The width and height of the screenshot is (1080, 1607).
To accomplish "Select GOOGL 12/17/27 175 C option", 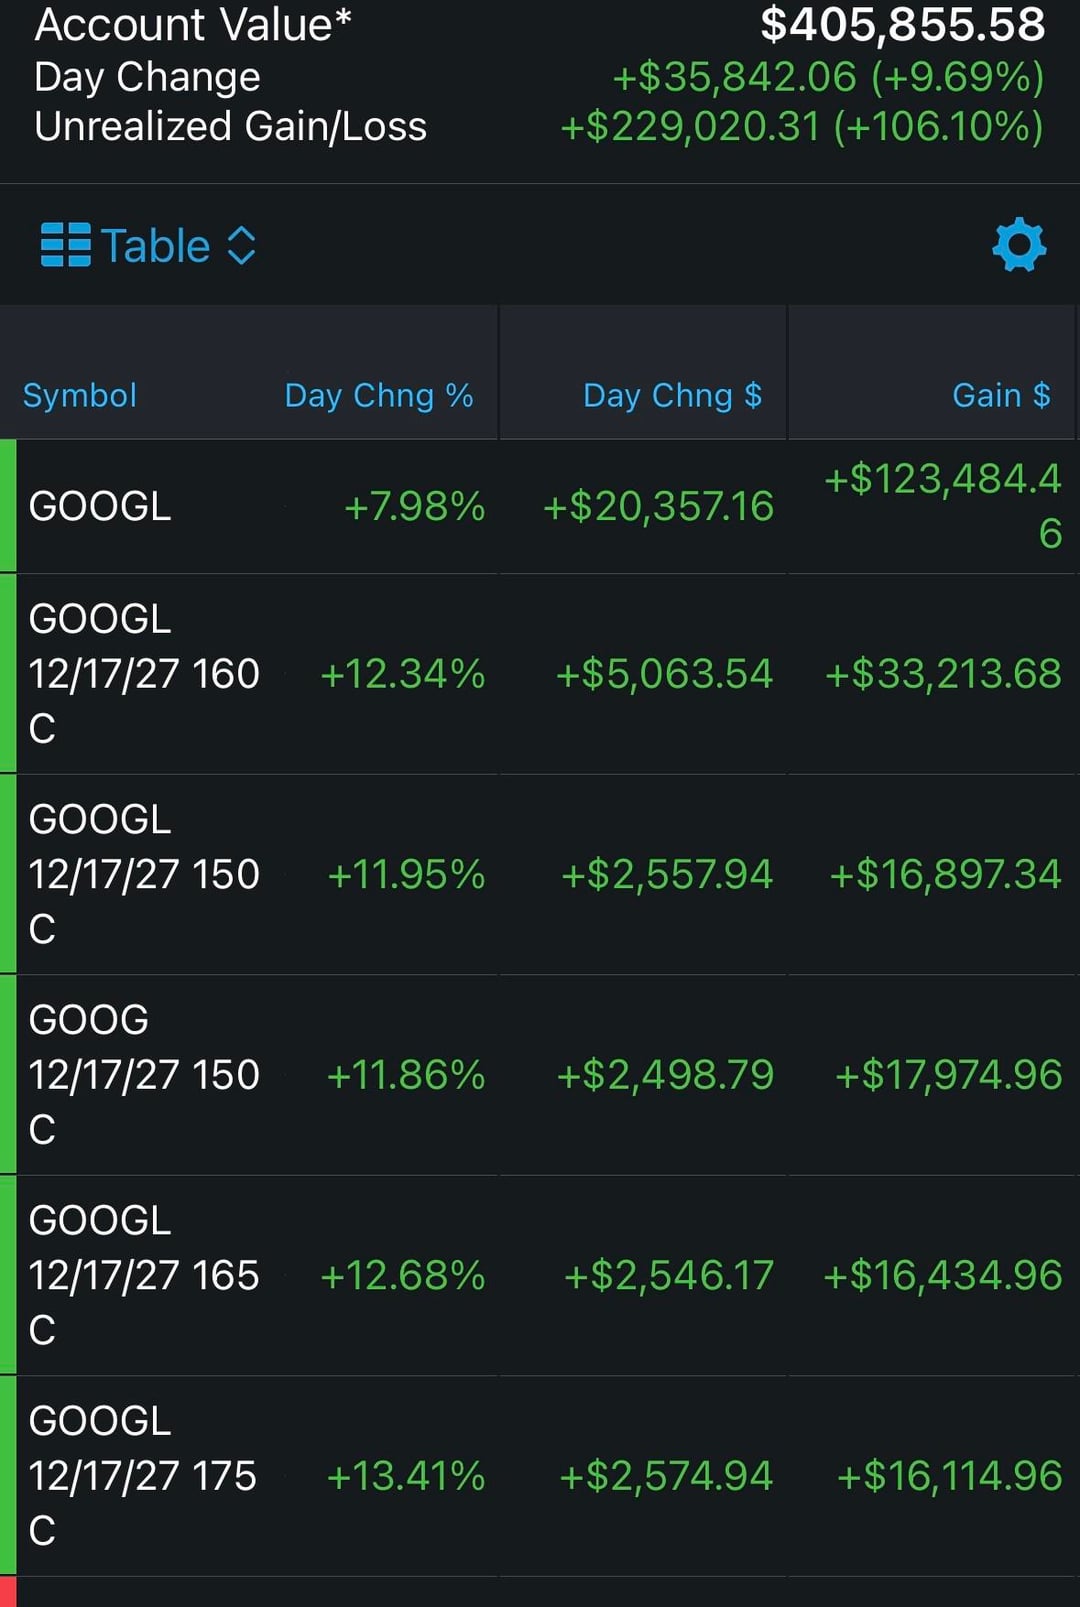I will coord(143,1475).
